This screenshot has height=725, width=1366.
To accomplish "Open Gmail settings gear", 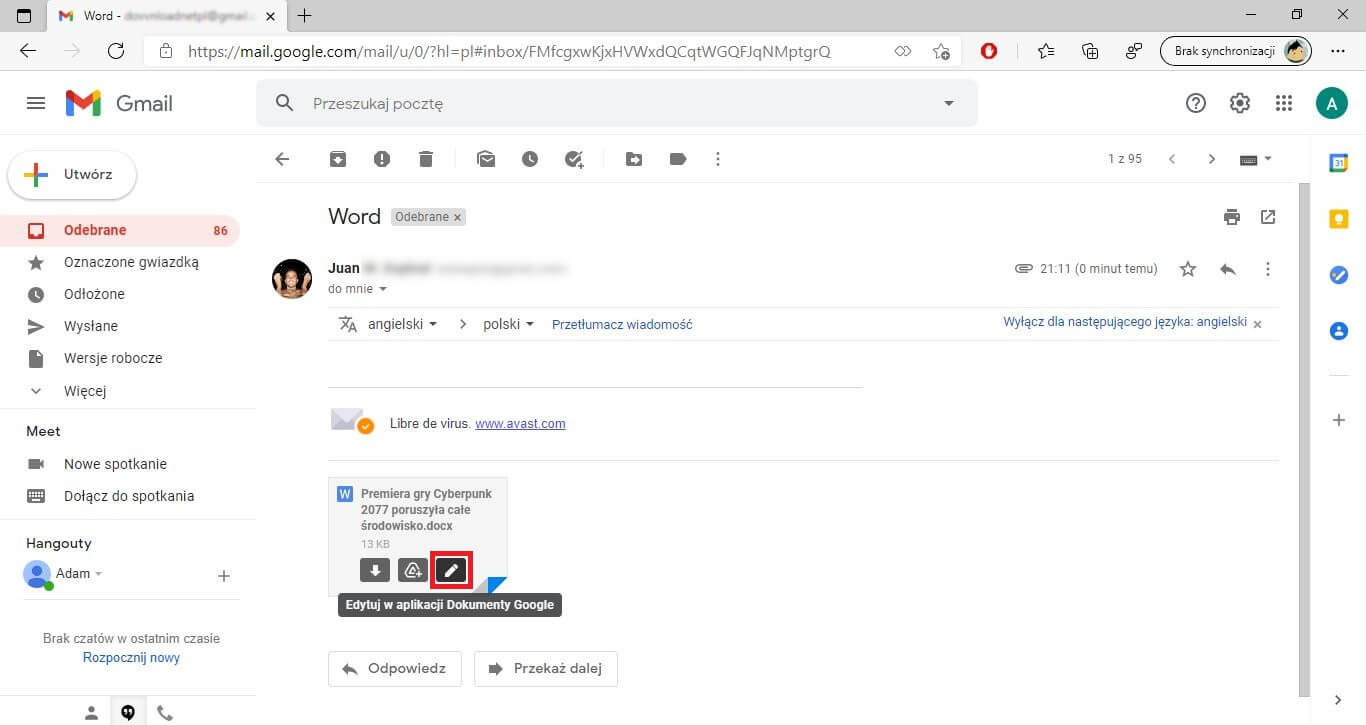I will [x=1240, y=103].
